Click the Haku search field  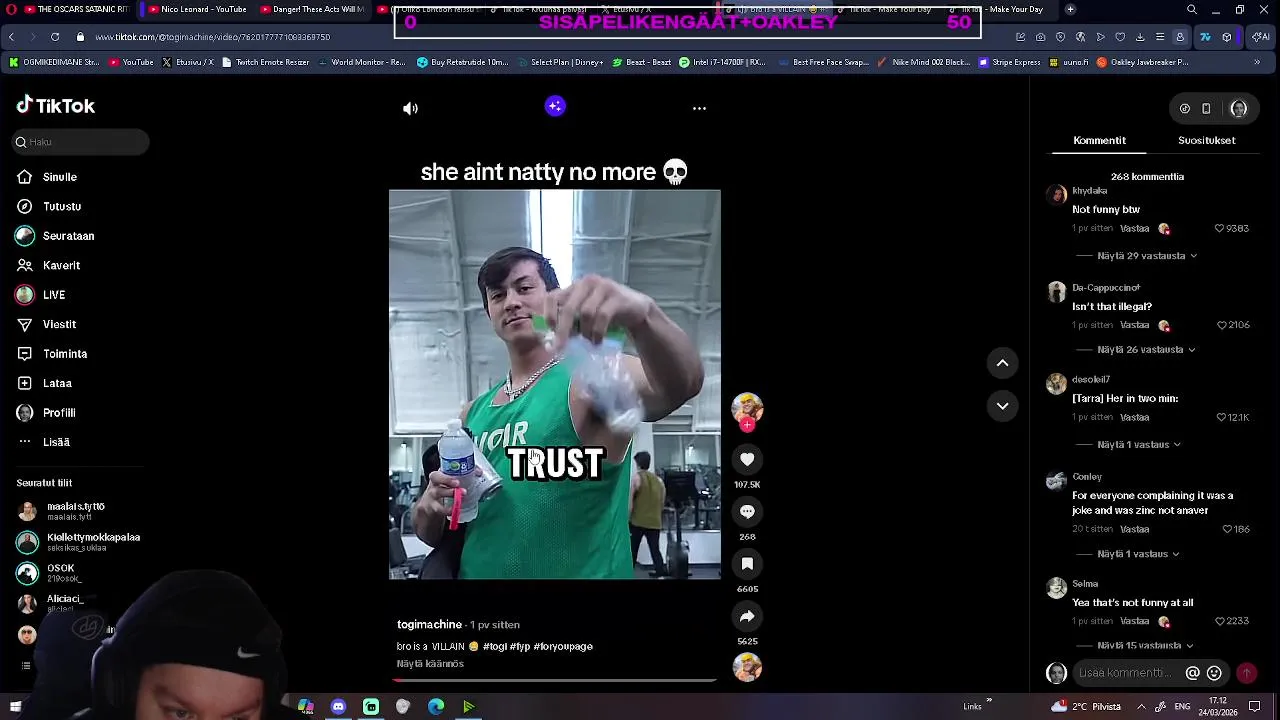click(x=80, y=142)
